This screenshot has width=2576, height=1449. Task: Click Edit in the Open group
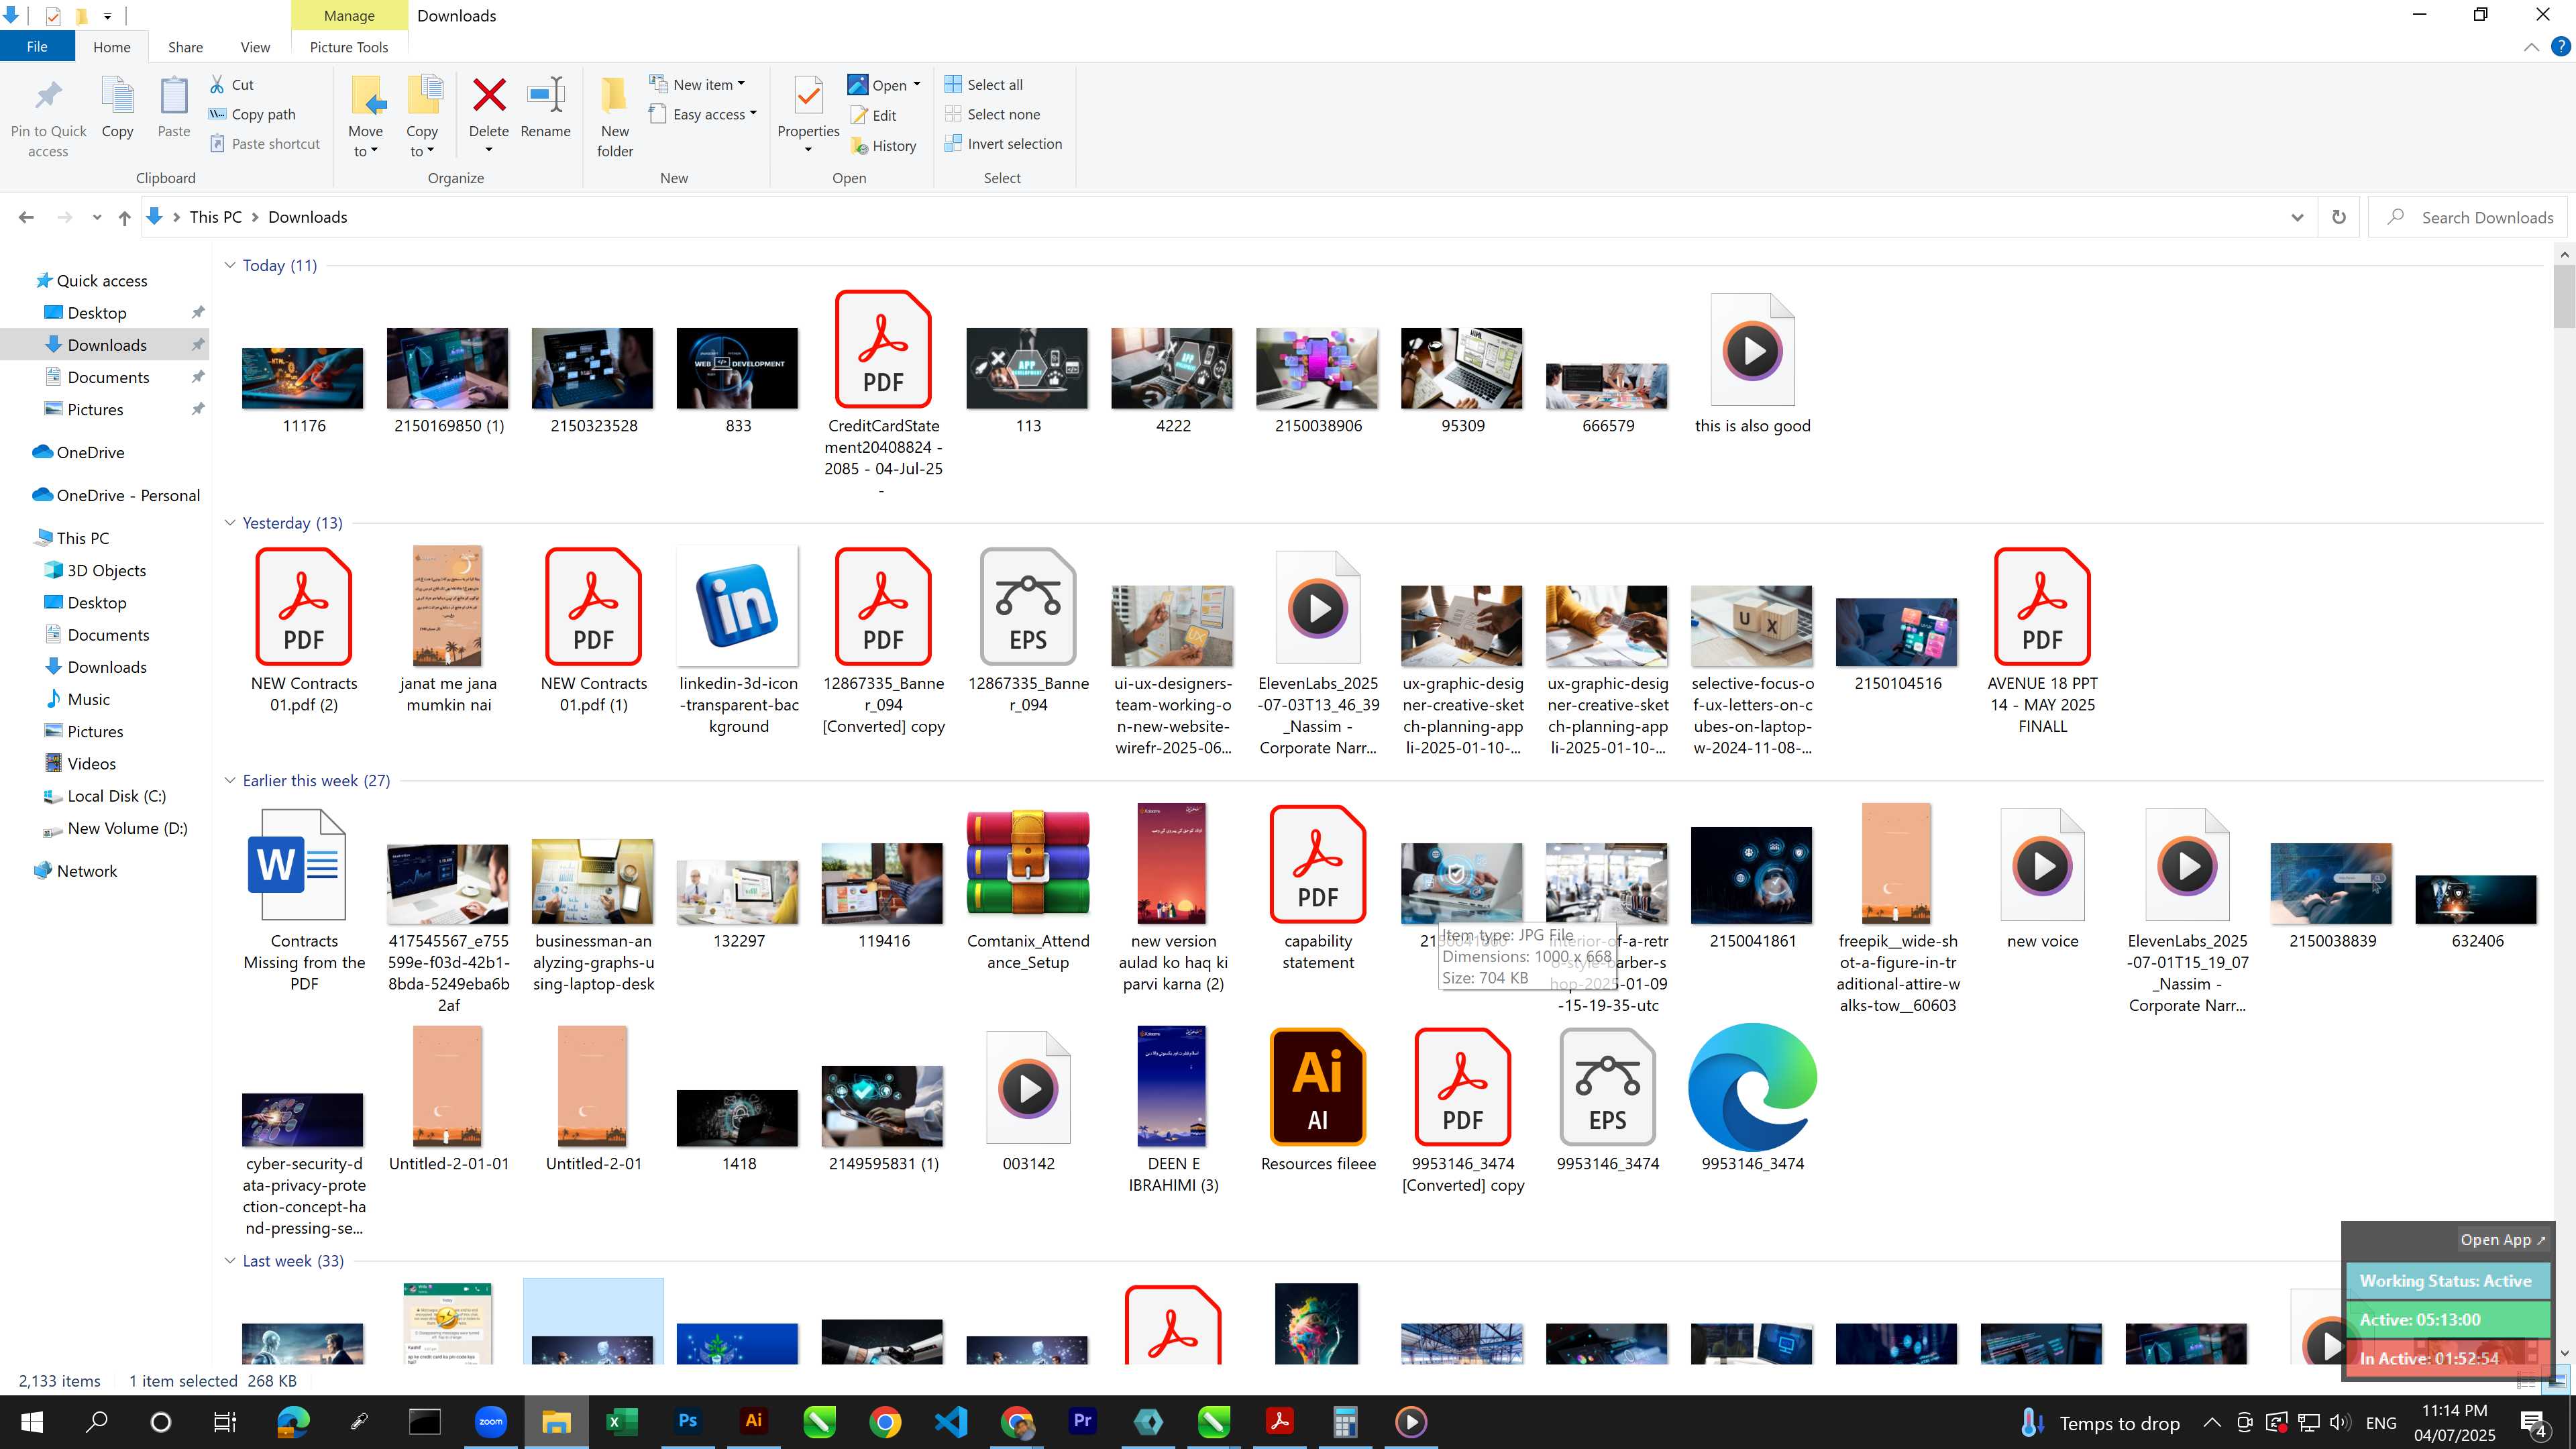pos(873,116)
